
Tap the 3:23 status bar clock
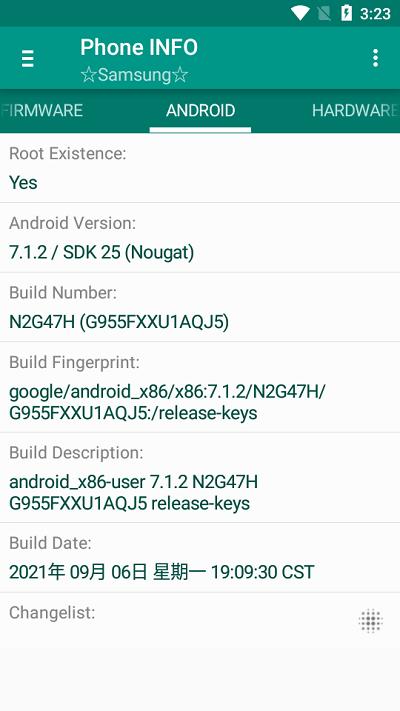375,14
